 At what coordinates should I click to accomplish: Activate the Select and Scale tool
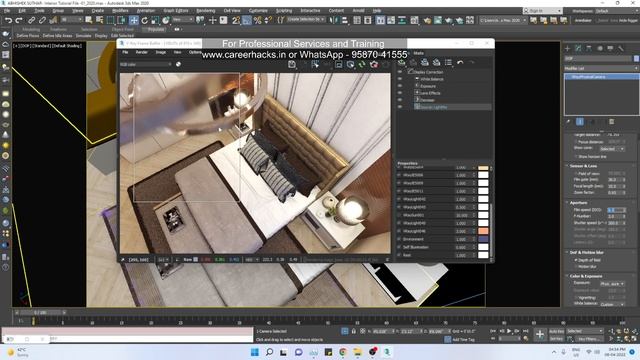point(155,20)
